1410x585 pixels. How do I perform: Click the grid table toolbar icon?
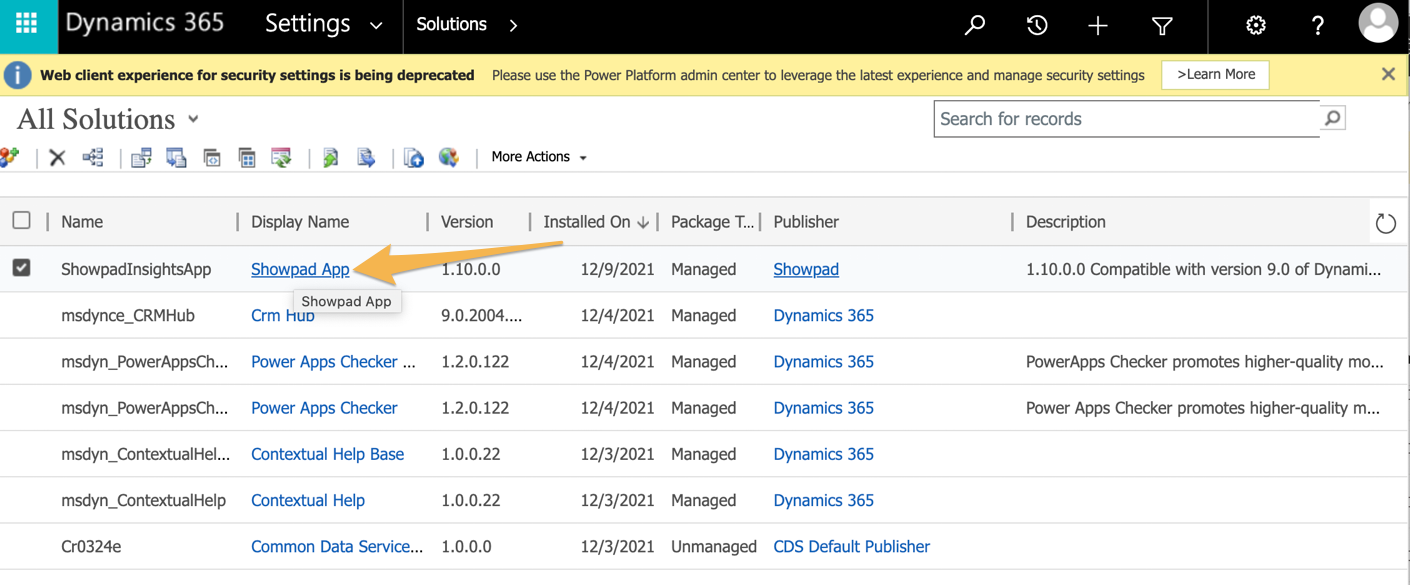pos(247,157)
